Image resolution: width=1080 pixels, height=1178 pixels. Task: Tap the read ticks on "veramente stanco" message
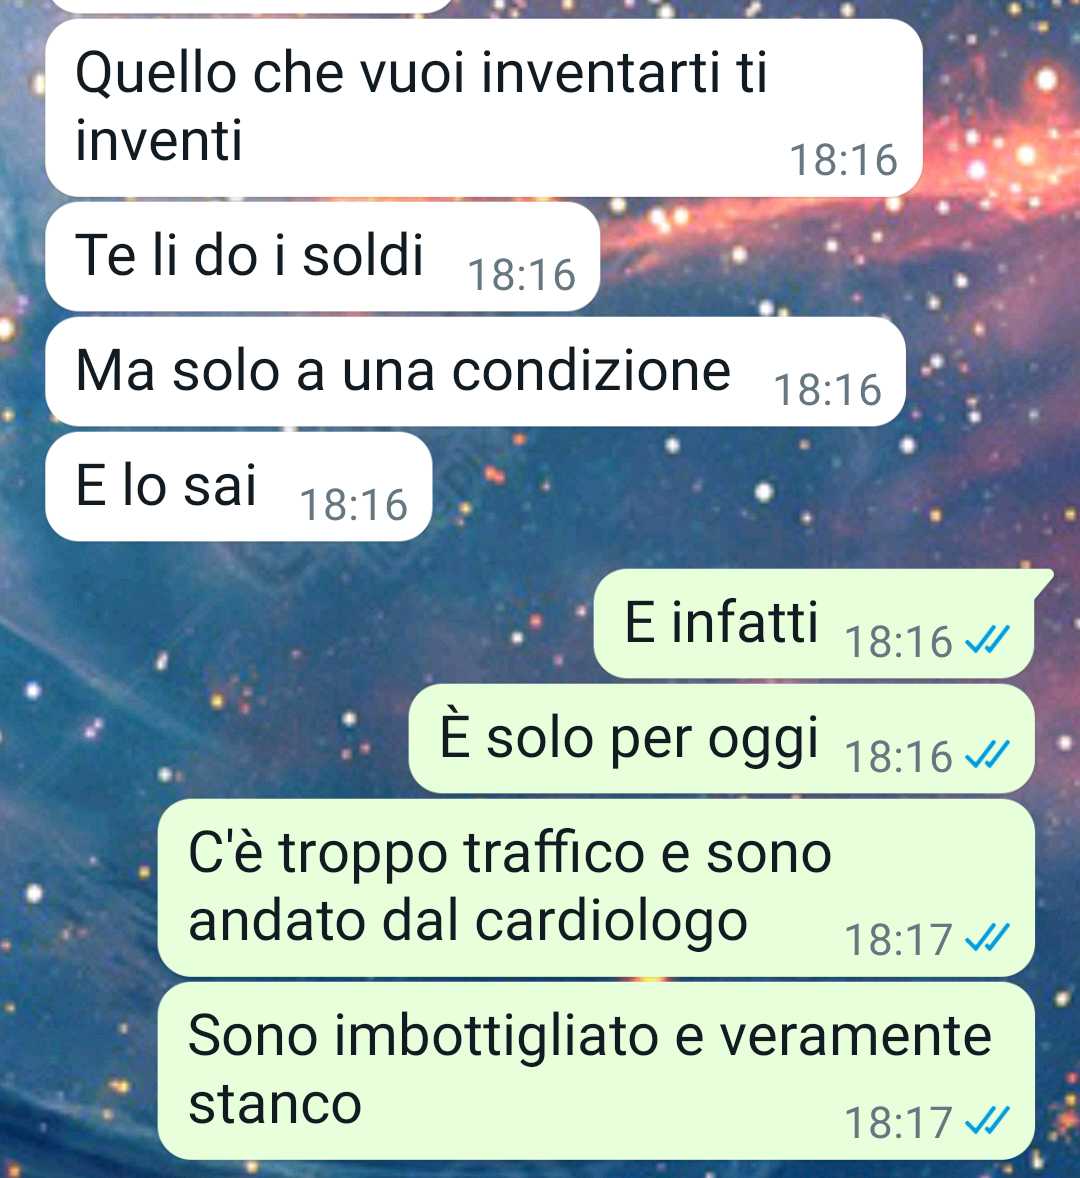coord(987,1122)
